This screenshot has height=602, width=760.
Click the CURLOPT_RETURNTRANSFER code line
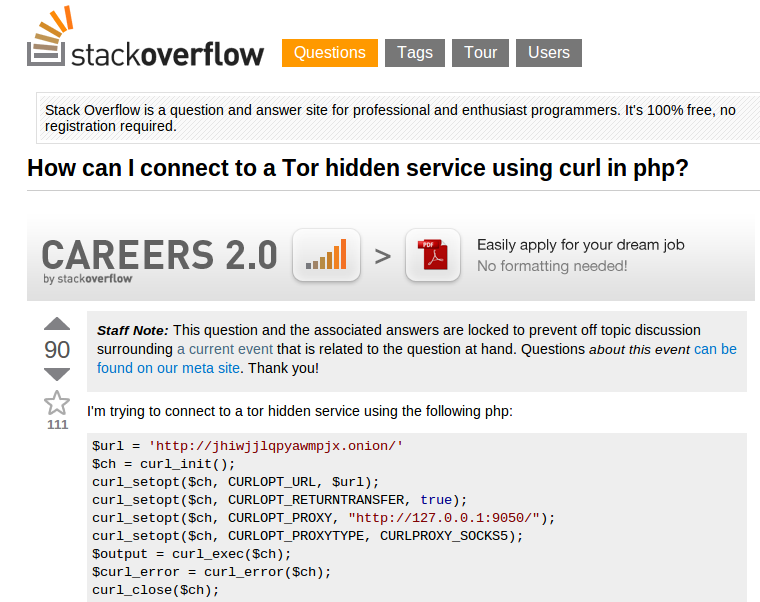[280, 500]
